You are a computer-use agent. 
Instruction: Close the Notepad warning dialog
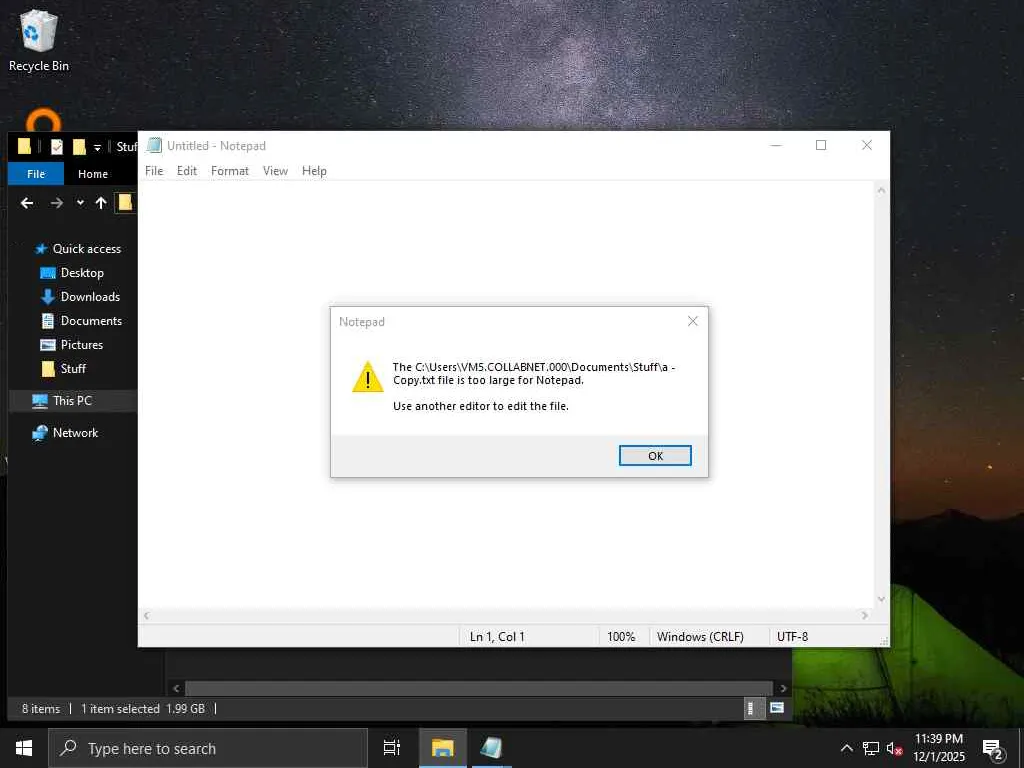point(693,321)
